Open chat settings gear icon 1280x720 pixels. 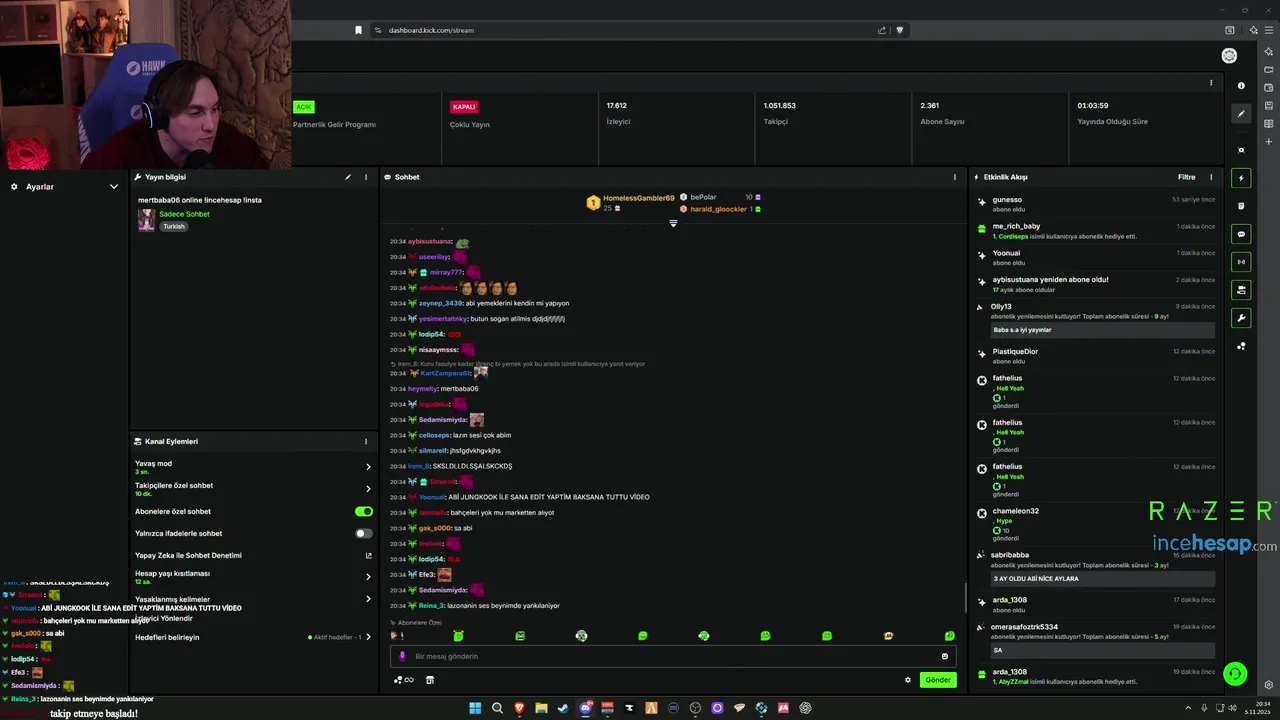point(908,680)
